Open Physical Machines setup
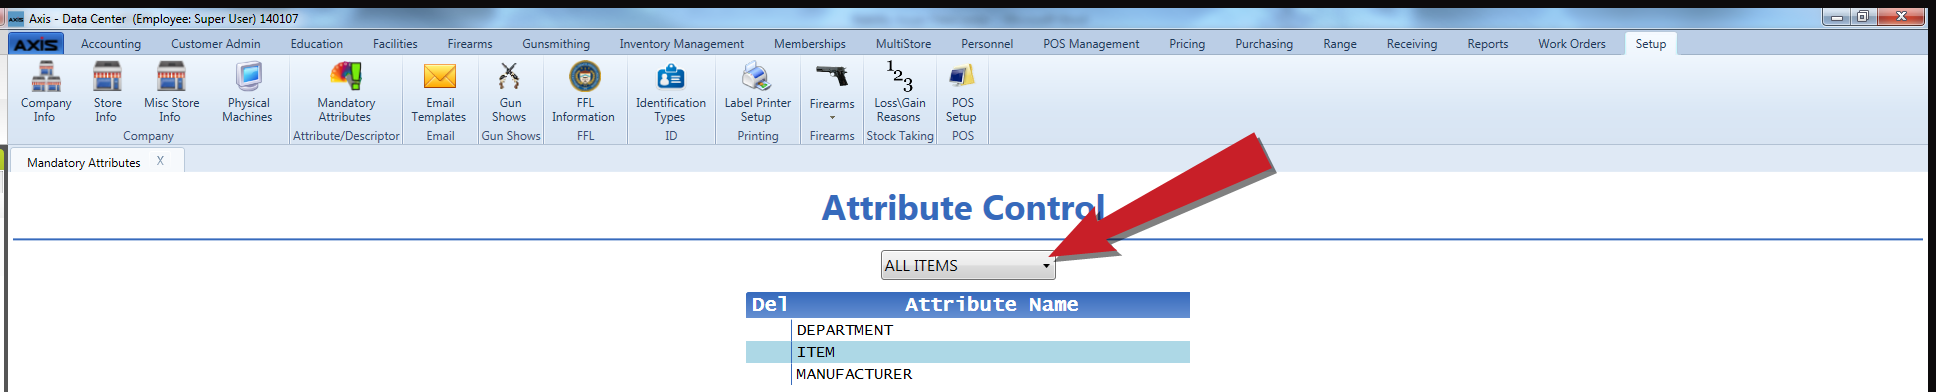 248,92
